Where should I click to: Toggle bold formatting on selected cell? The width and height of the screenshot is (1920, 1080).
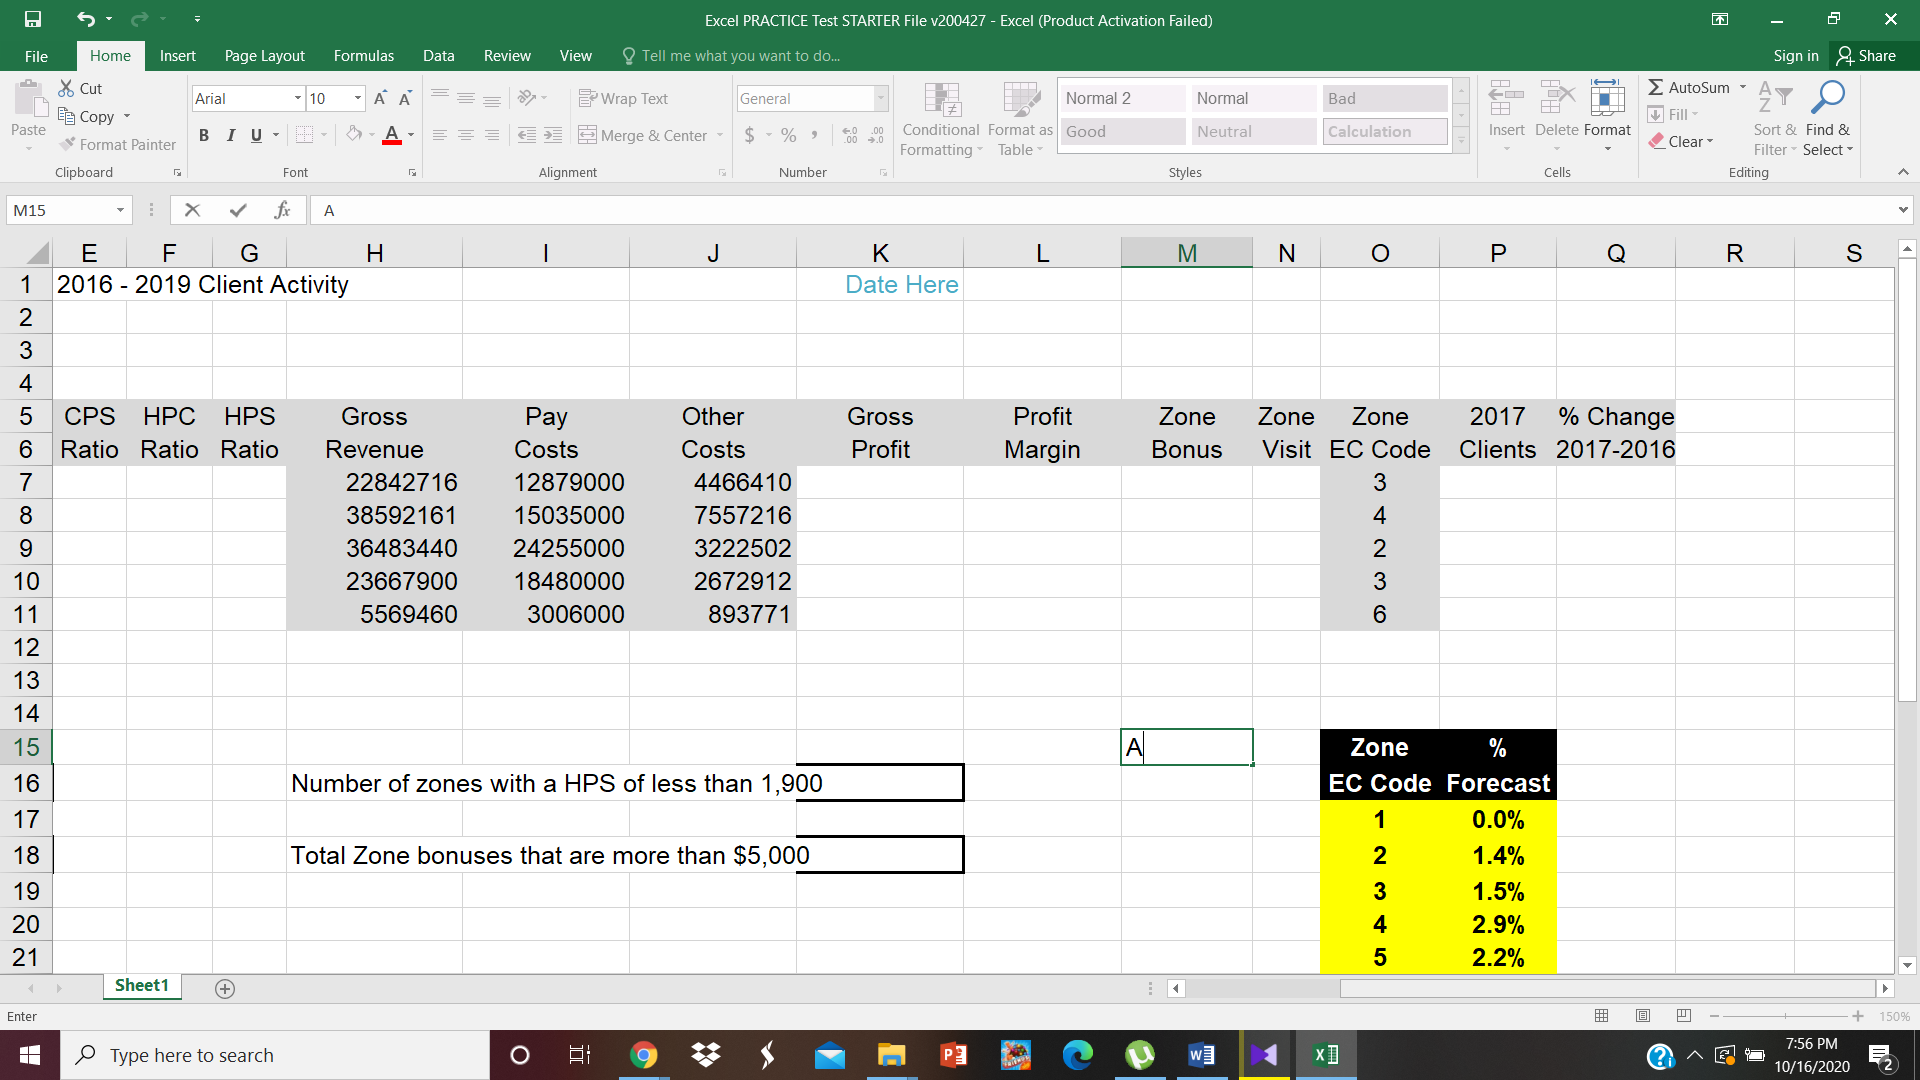(x=204, y=135)
